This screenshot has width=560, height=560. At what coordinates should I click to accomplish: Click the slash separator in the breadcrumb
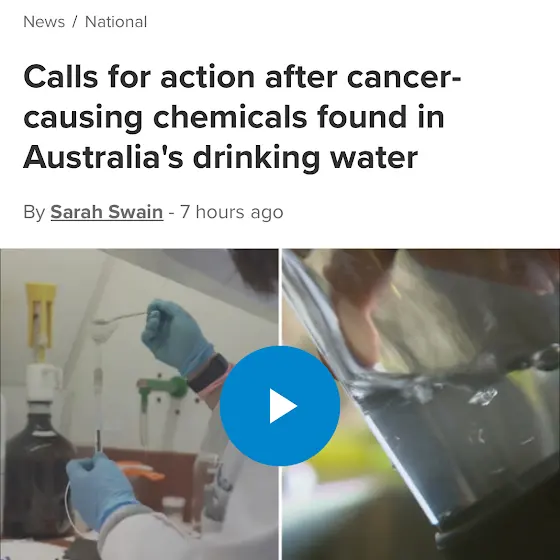tap(74, 22)
